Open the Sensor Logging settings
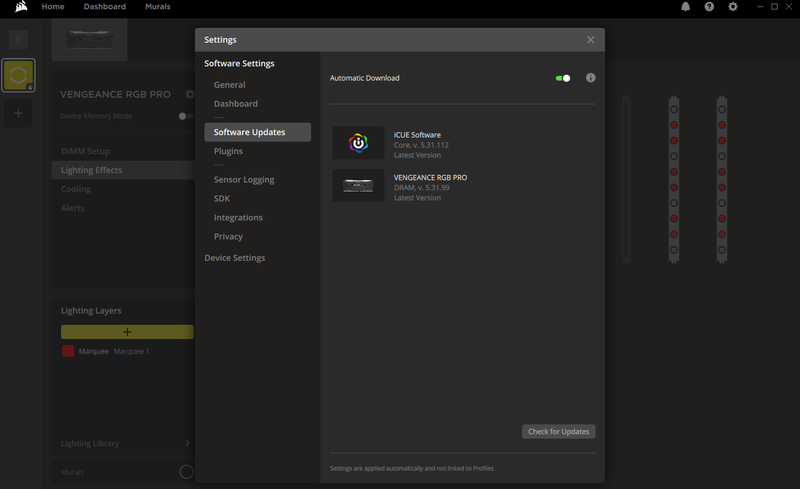Viewport: 800px width, 489px height. coord(244,180)
